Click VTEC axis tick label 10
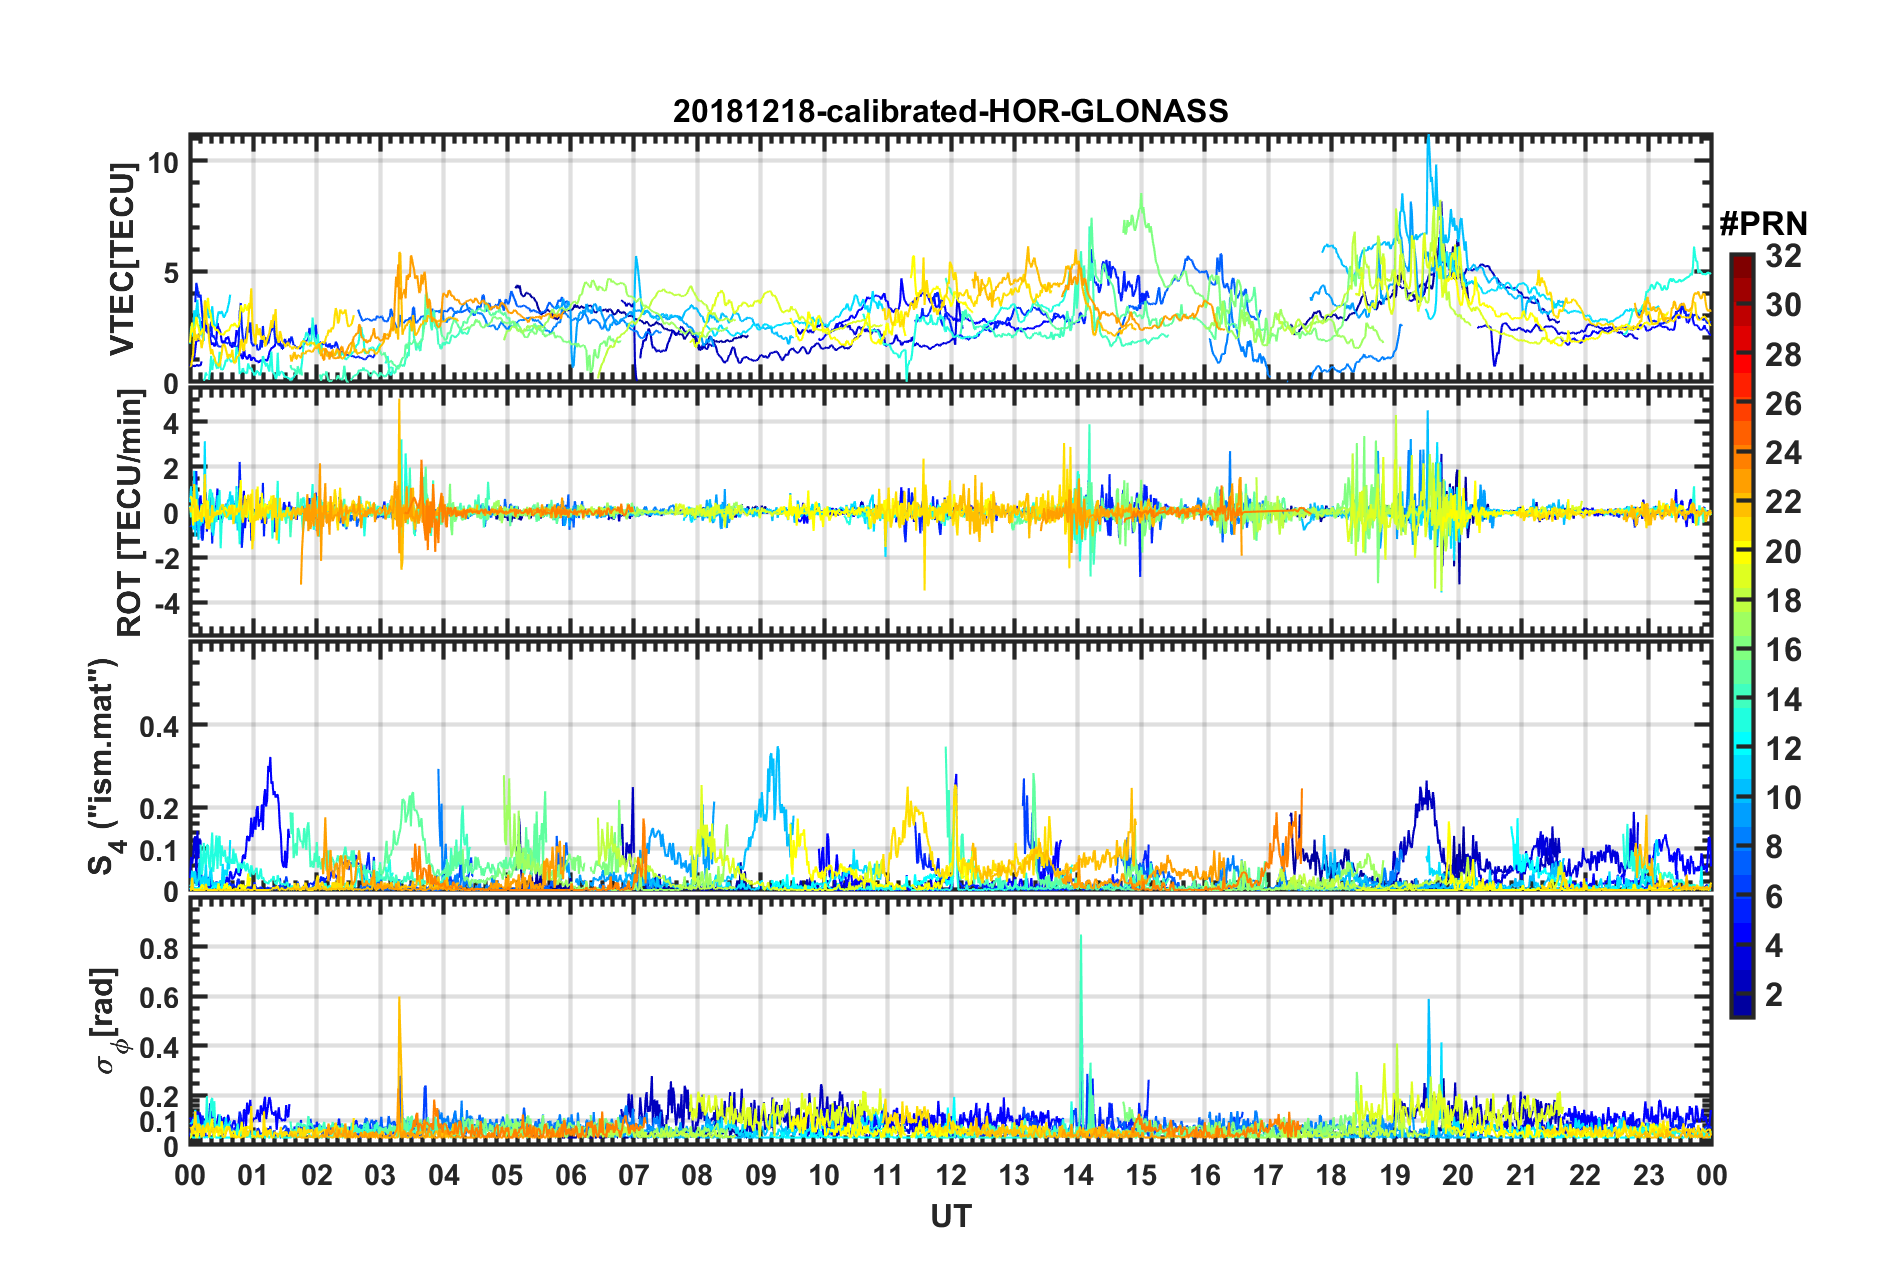1902x1272 pixels. [x=163, y=162]
